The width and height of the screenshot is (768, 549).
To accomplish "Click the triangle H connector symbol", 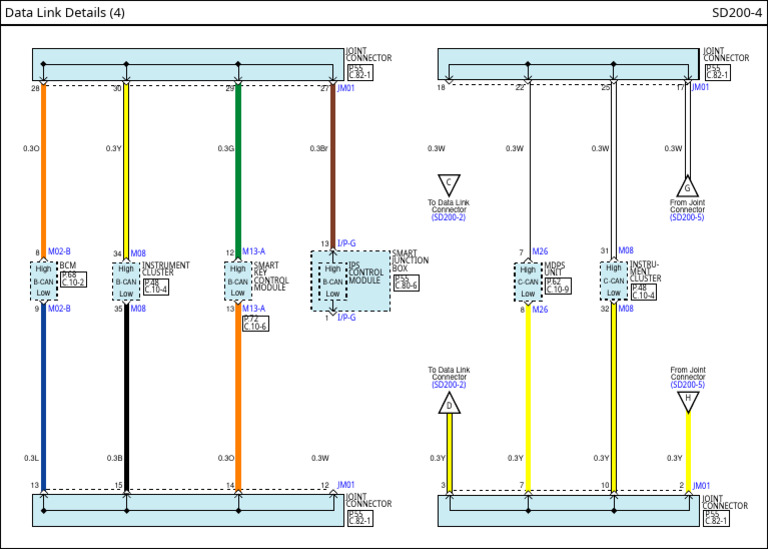I will point(688,401).
